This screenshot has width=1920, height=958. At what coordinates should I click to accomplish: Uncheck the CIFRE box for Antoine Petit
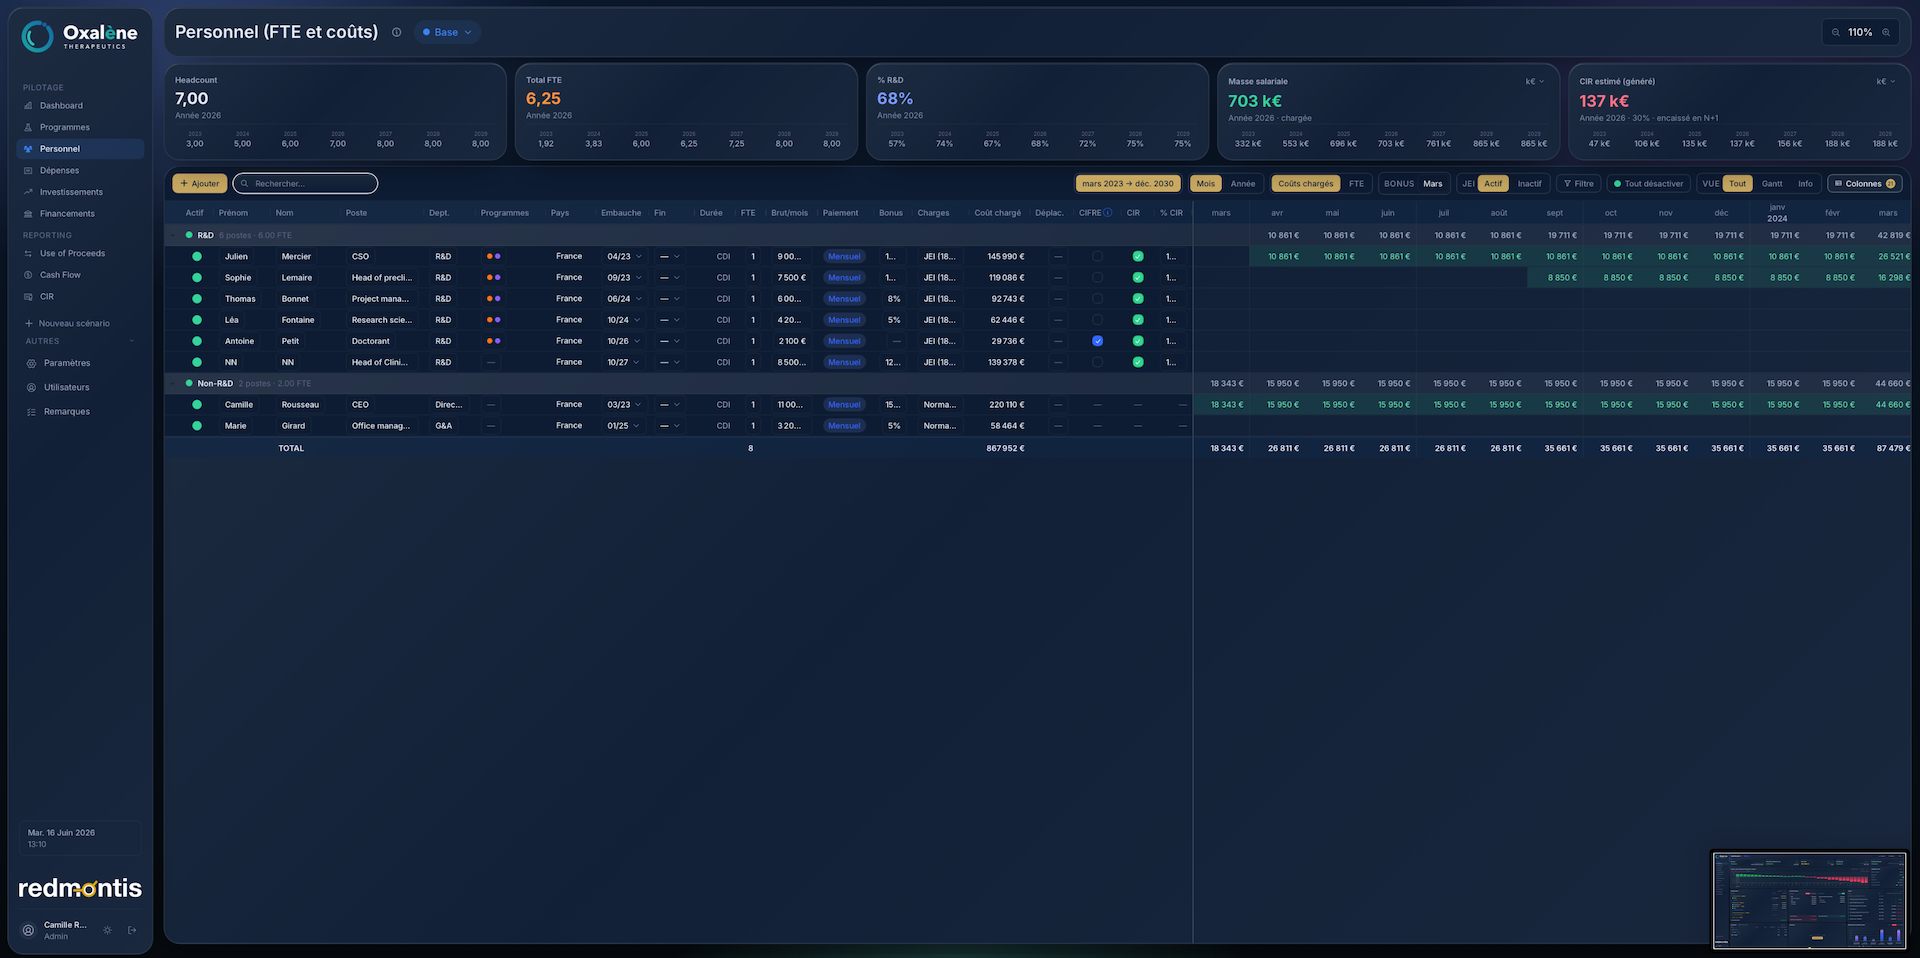[1097, 341]
